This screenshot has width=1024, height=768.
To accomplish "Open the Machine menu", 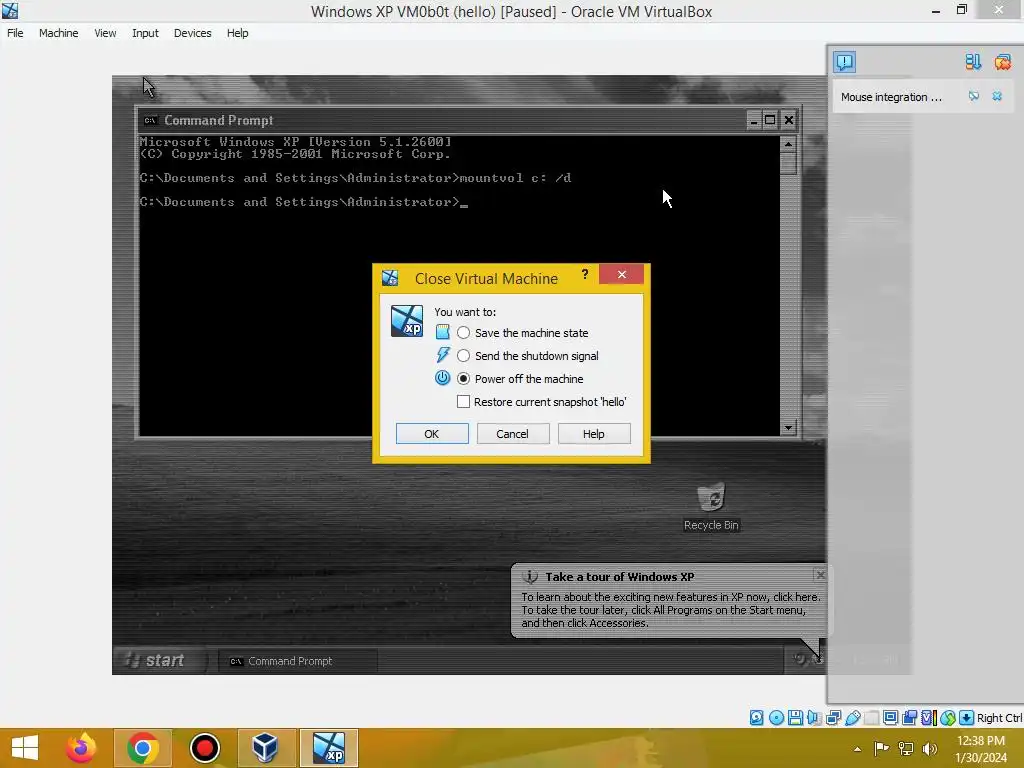I will tap(59, 33).
